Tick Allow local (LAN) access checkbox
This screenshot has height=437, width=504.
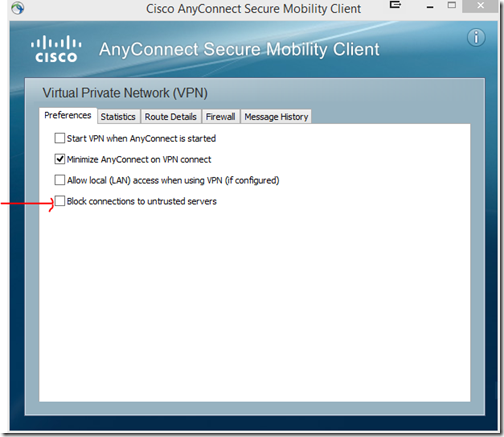(60, 180)
